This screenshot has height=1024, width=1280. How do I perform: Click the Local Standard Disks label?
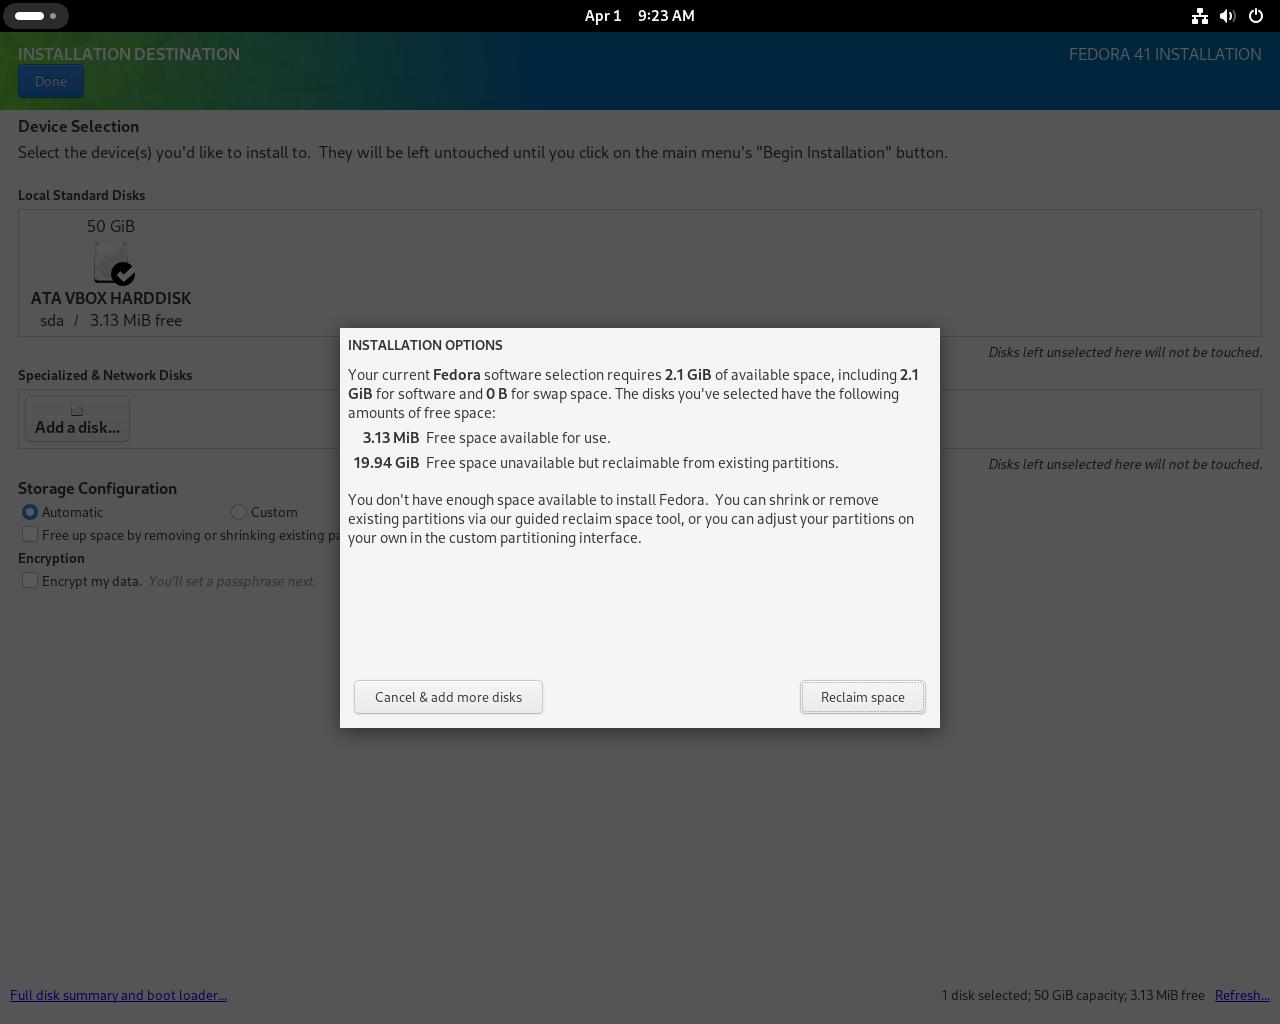(81, 195)
